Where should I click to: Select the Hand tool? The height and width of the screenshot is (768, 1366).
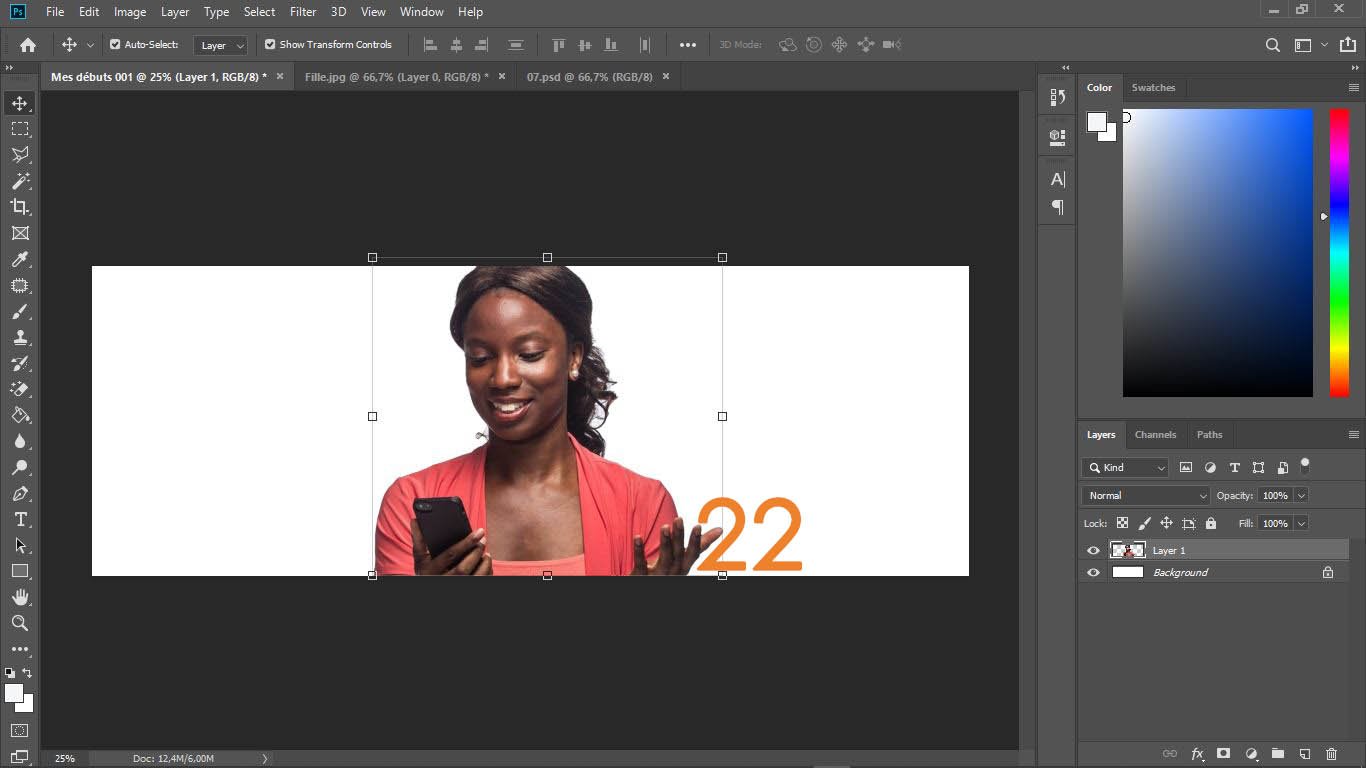click(x=20, y=597)
